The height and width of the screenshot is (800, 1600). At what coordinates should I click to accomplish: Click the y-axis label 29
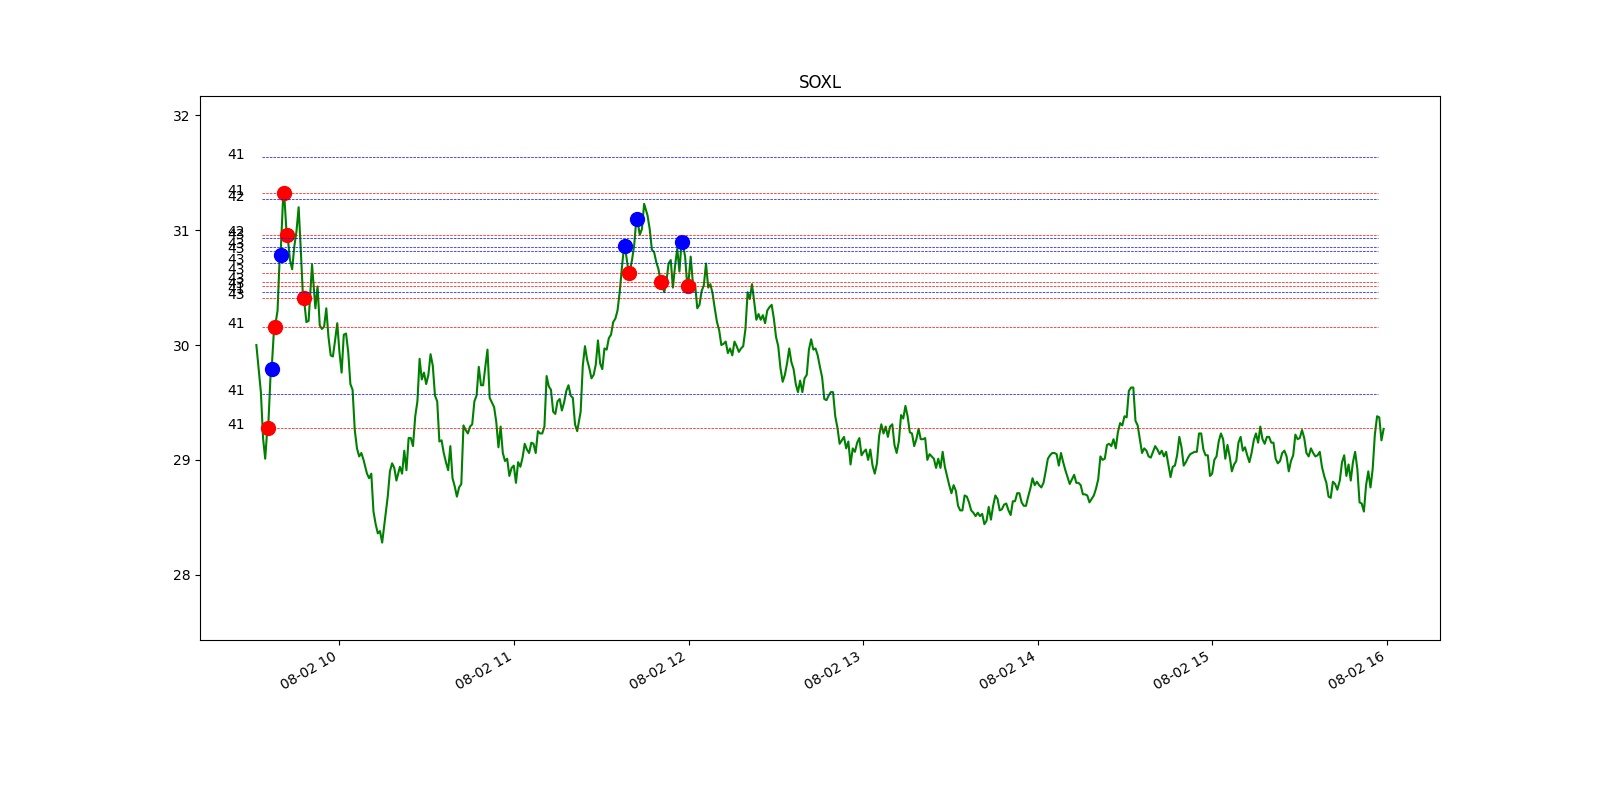click(181, 460)
